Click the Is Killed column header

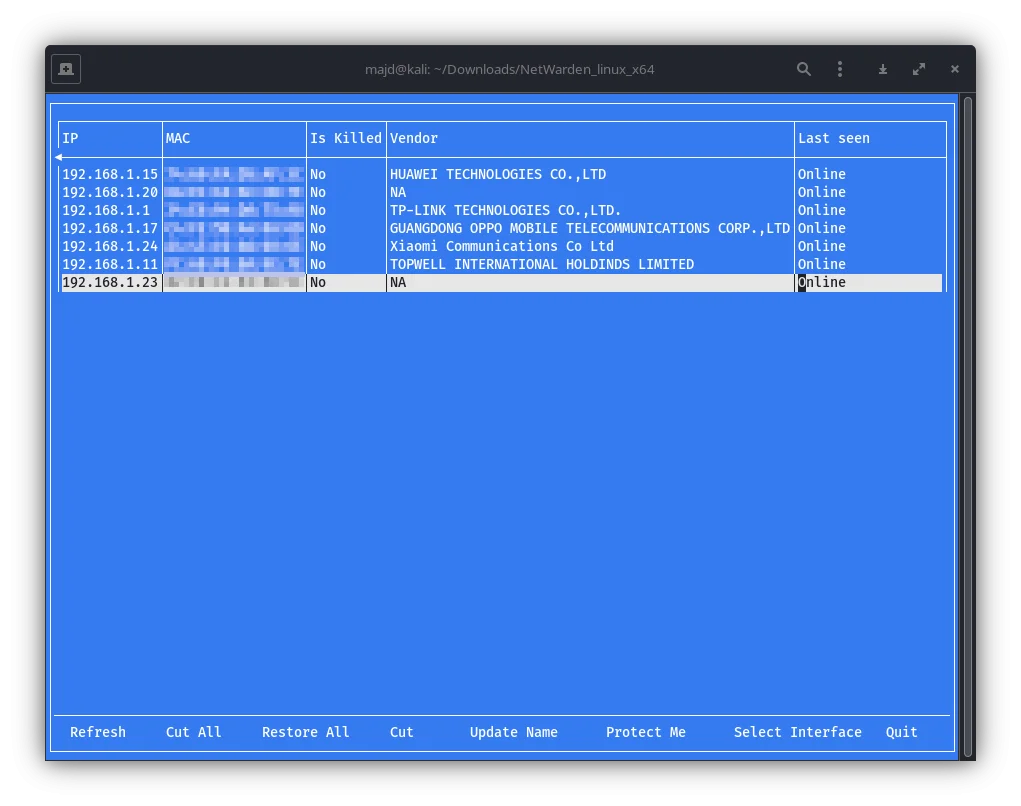(x=346, y=139)
